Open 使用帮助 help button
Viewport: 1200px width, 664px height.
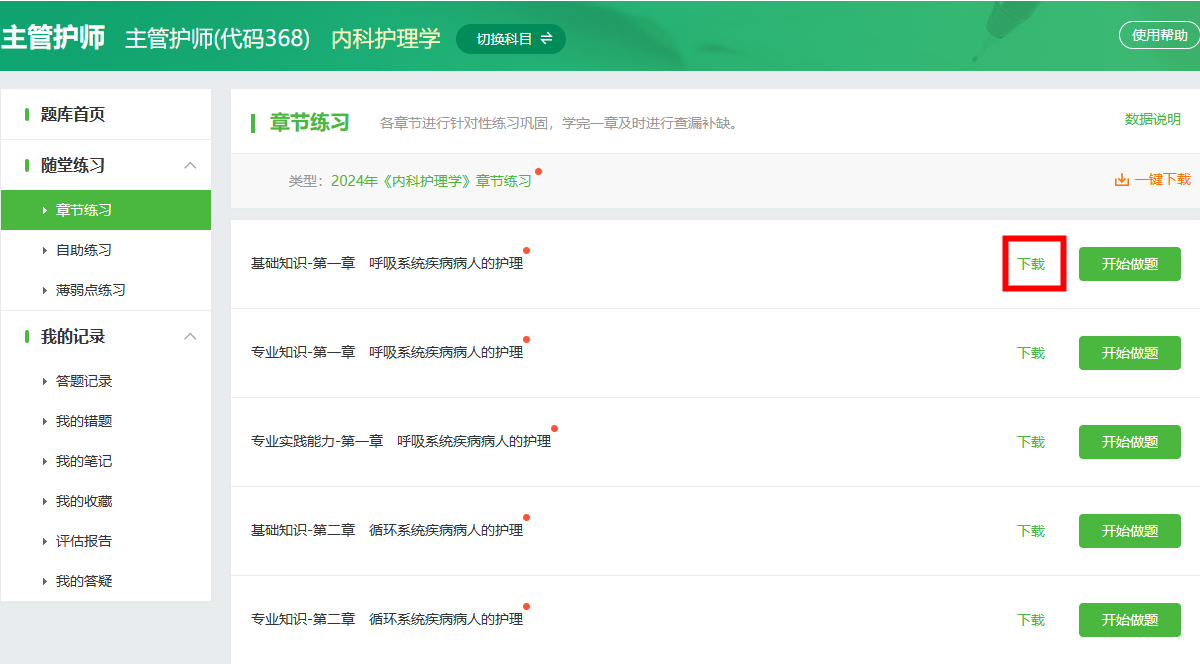[x=1159, y=35]
